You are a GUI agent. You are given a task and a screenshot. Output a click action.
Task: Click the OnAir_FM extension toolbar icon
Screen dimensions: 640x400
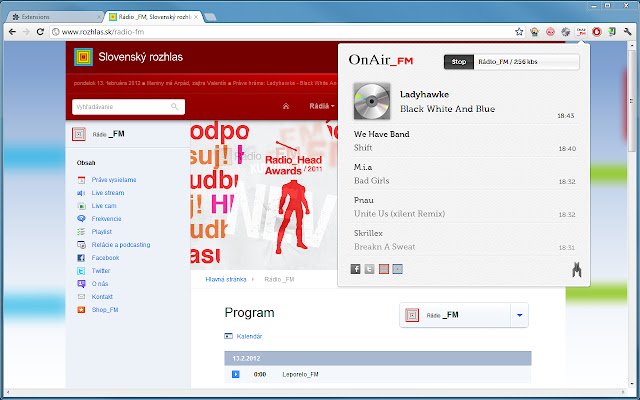tap(581, 32)
